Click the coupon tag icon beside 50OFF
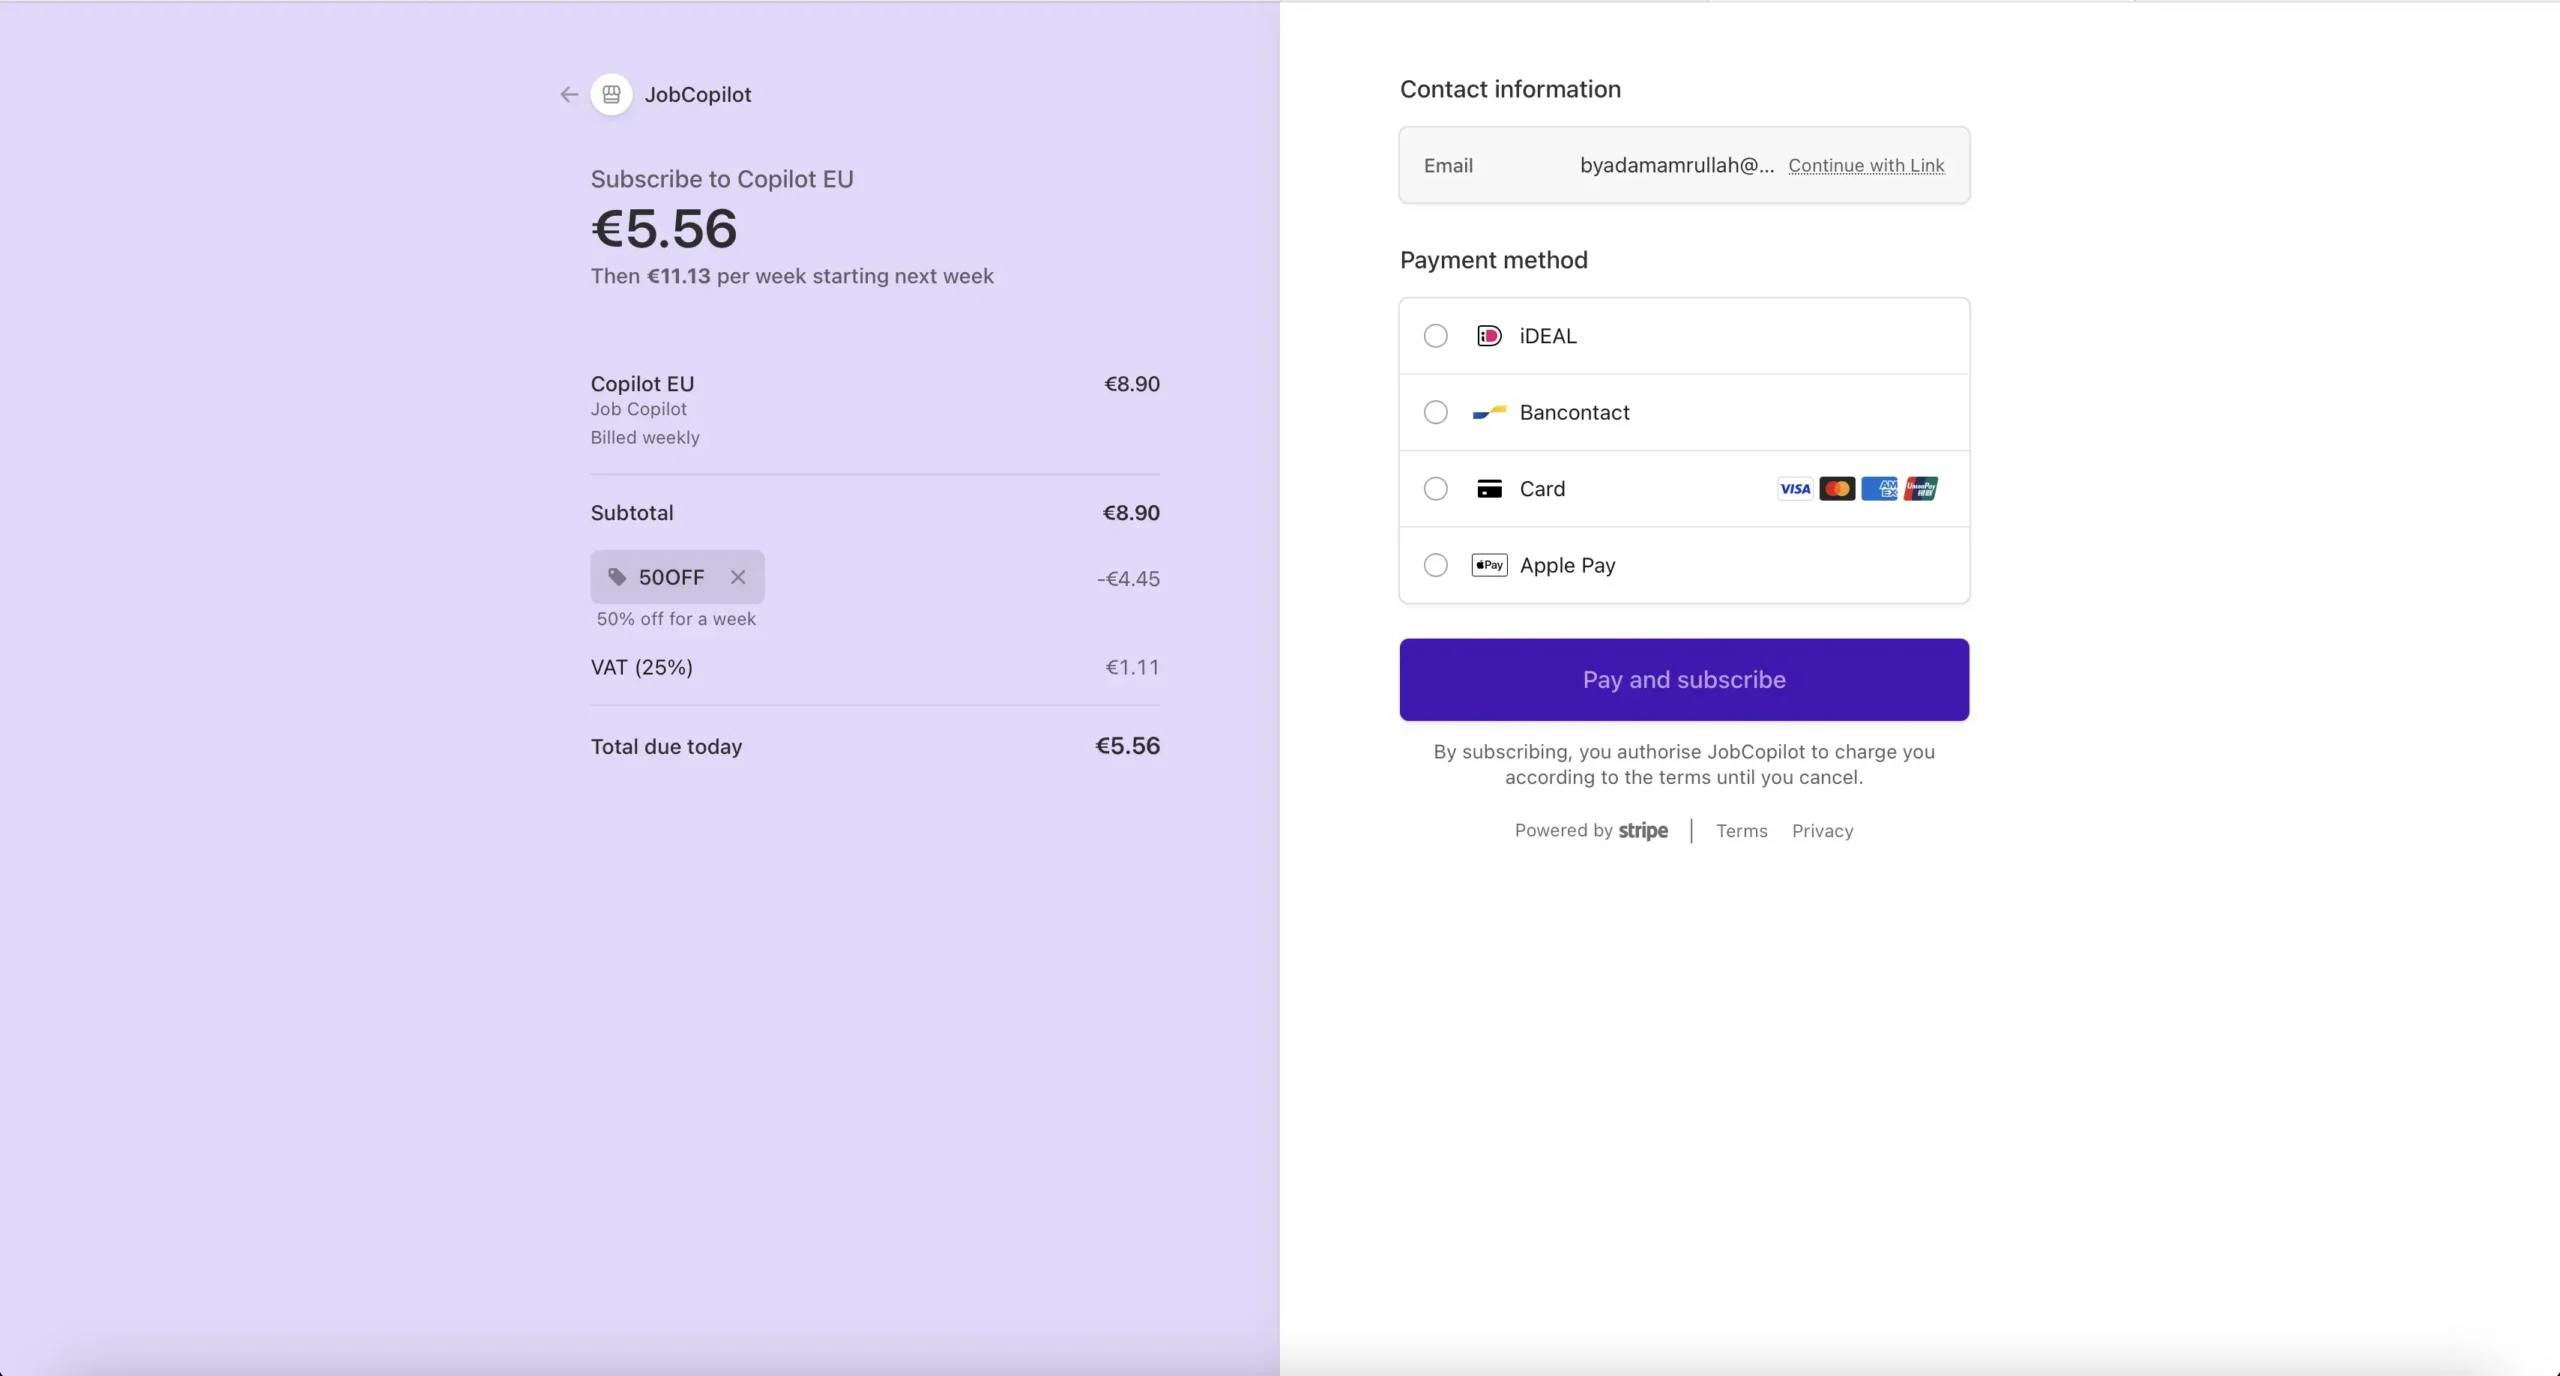Viewport: 2560px width, 1376px height. 617,578
